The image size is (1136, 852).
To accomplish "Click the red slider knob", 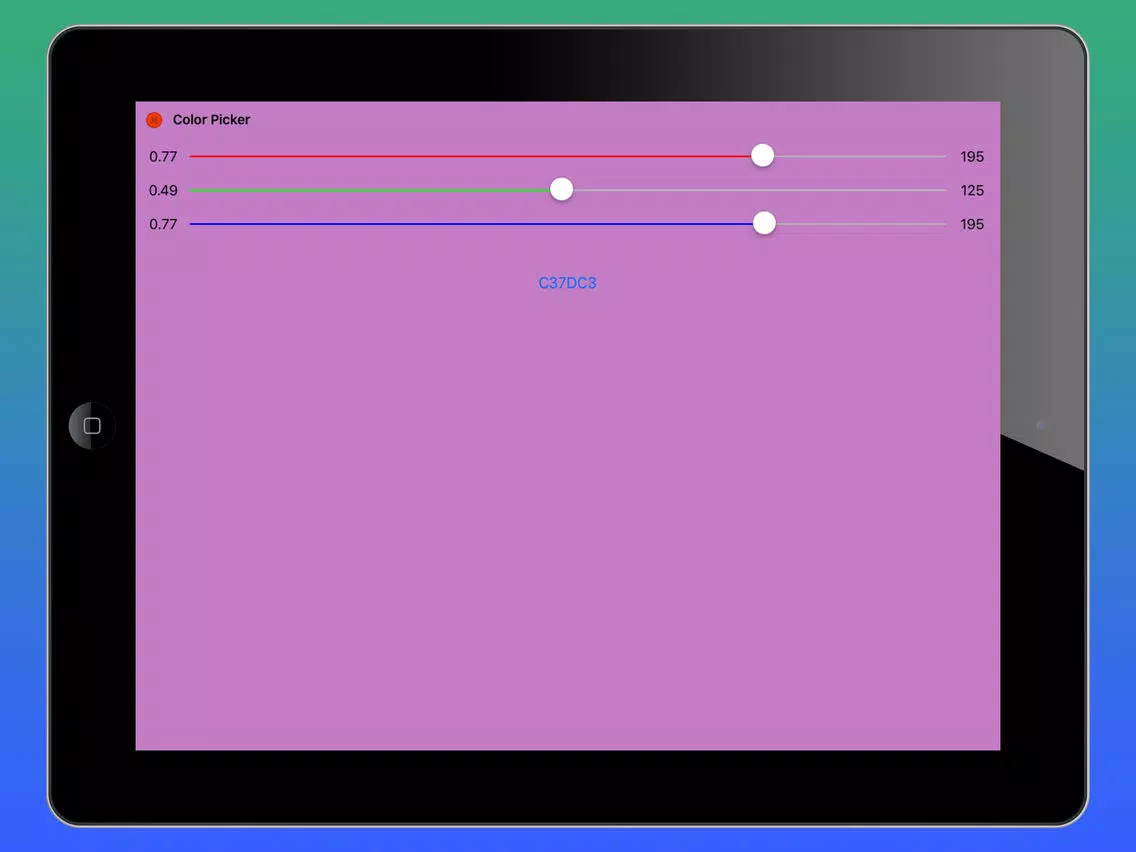I will (762, 155).
